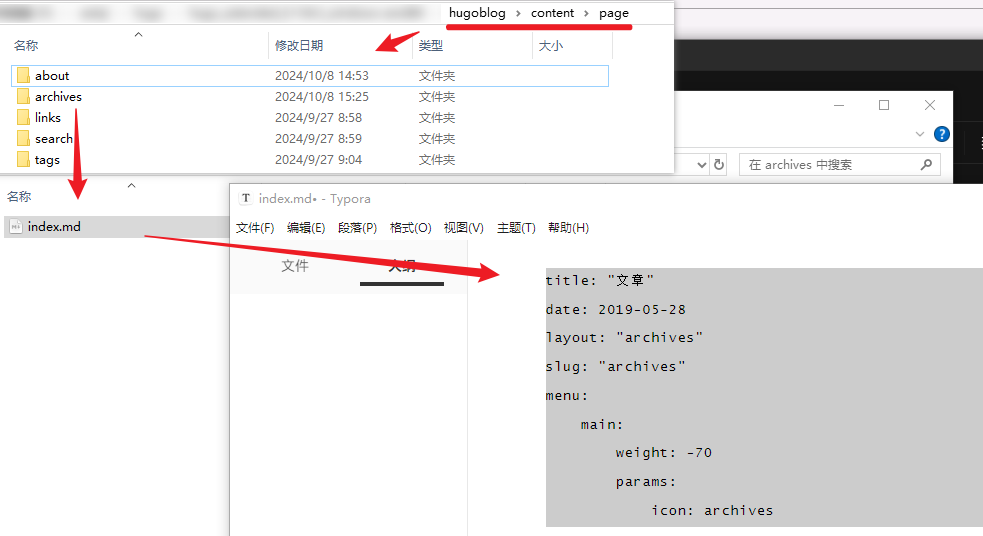Click the search box 在 archives 中搜索
Screen dimensions: 983x536
tap(839, 165)
